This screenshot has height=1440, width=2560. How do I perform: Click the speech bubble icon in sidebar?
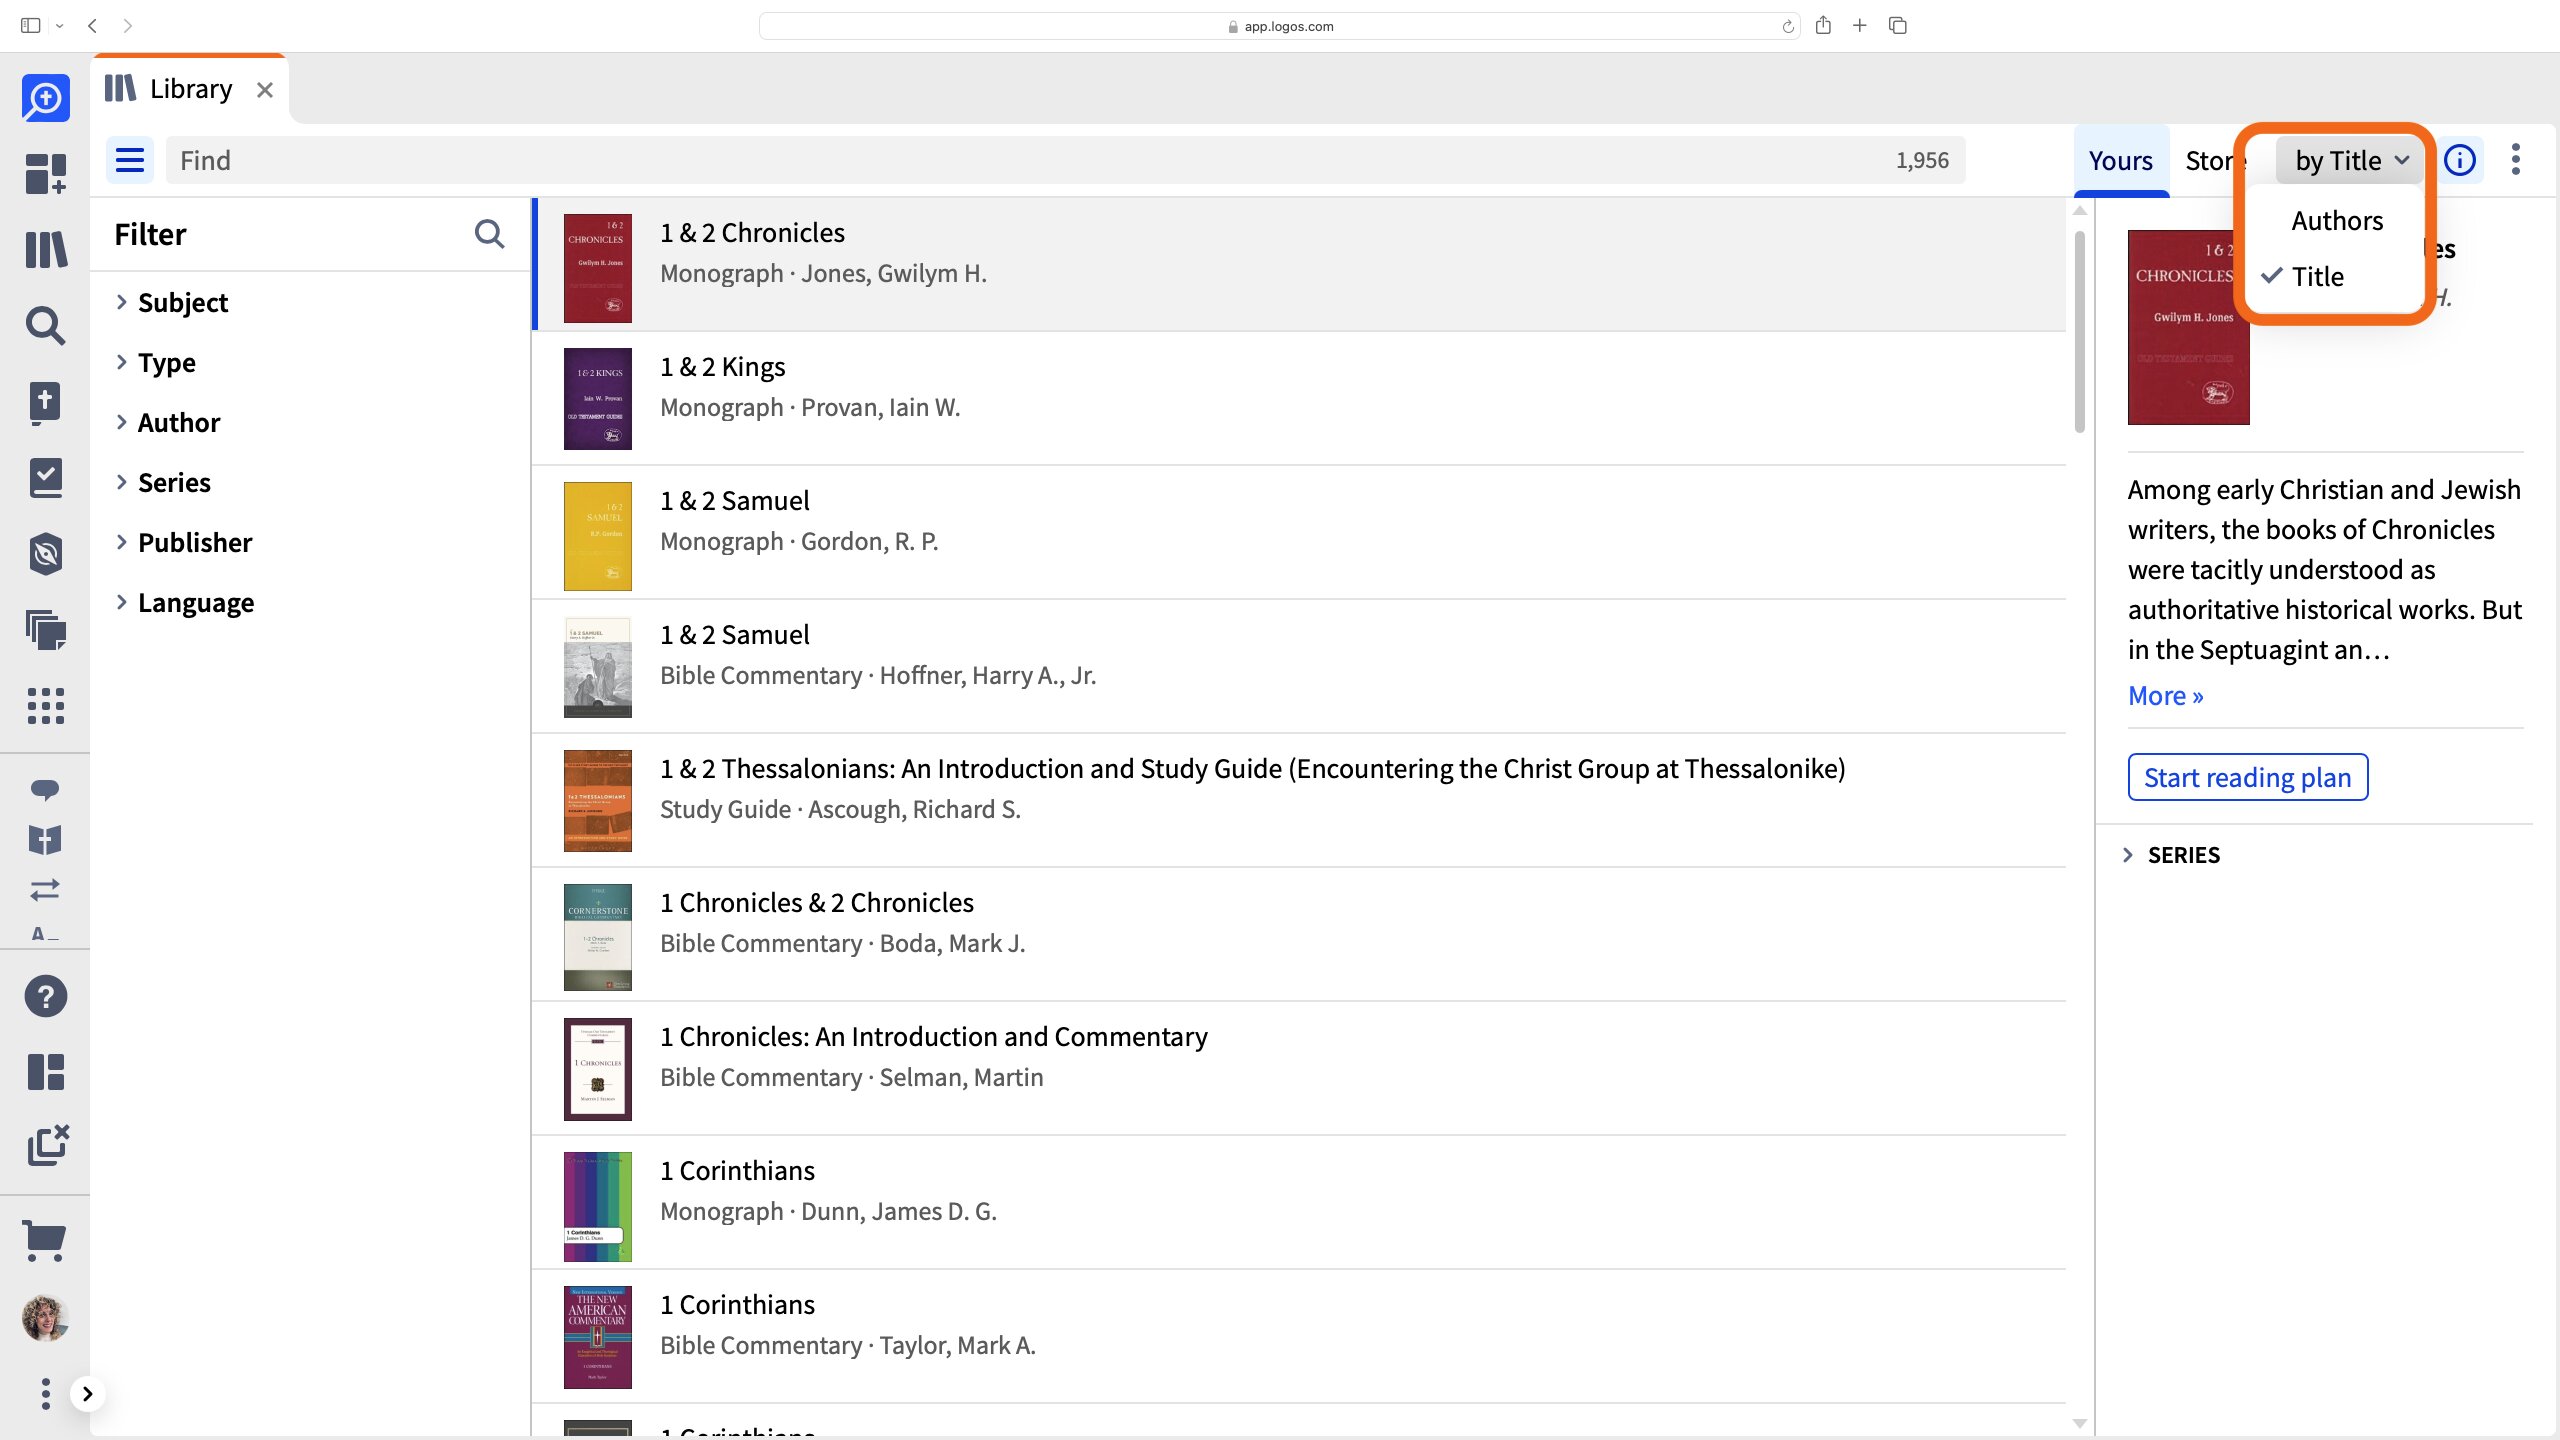click(45, 790)
